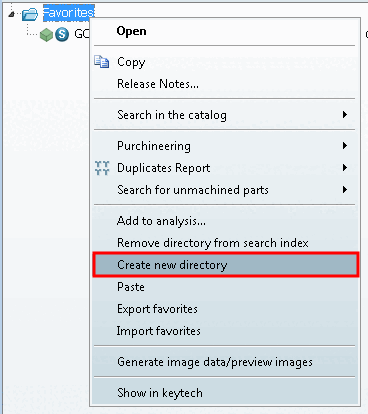
Task: Expand the Duplicates Report submenu arrow
Action: click(x=345, y=168)
